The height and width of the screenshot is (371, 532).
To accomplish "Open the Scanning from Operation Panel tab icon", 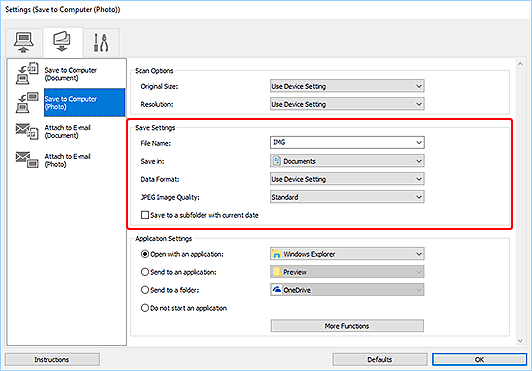I will click(x=62, y=41).
